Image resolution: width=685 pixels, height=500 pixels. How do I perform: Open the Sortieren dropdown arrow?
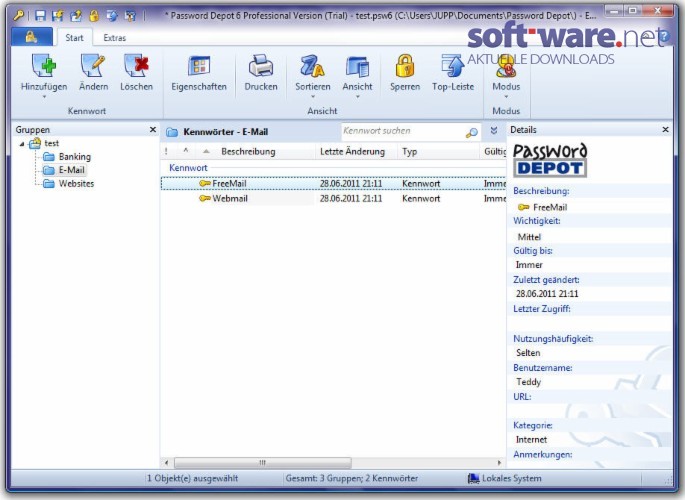313,97
